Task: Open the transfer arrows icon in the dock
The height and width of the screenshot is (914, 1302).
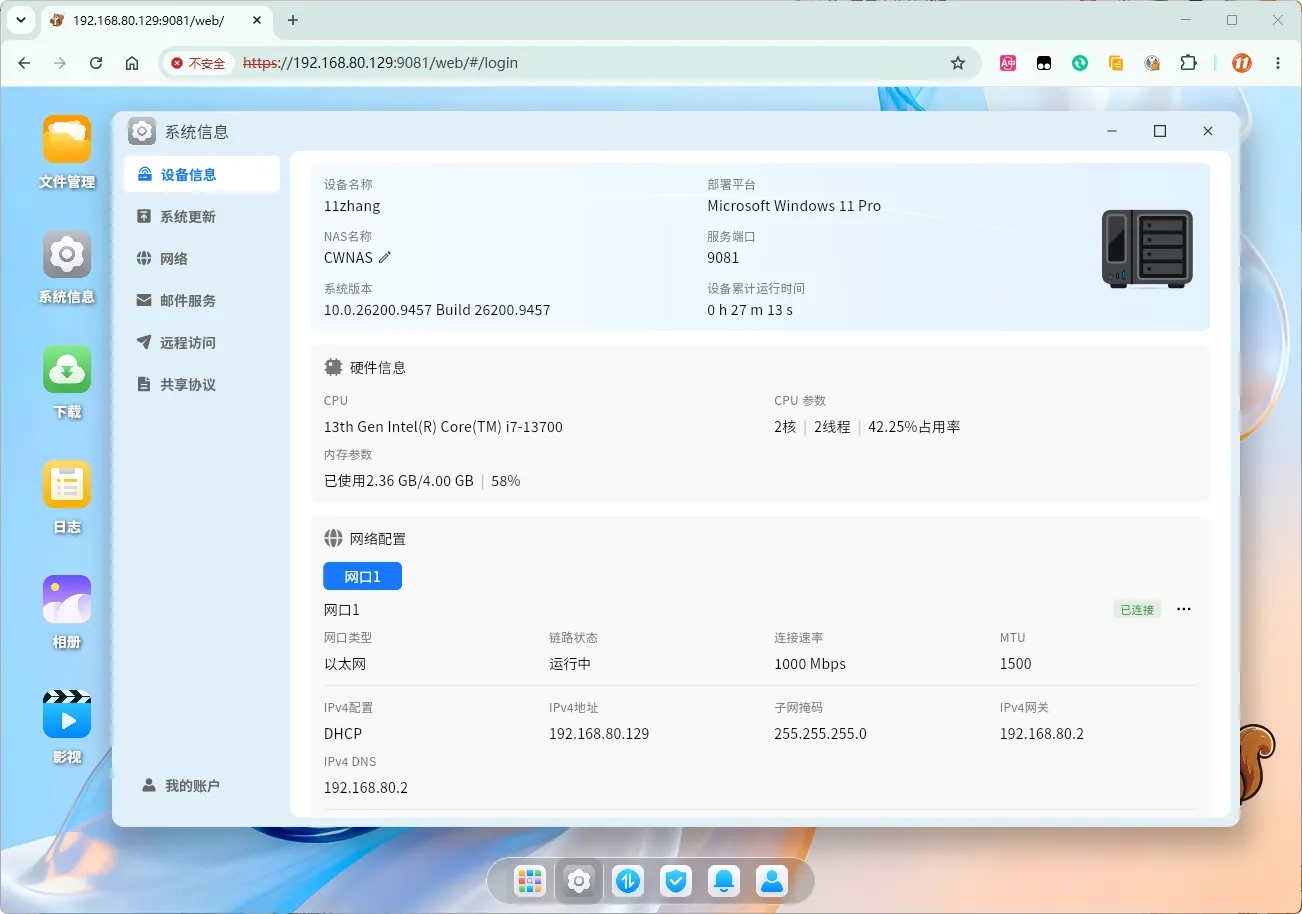Action: tap(627, 881)
